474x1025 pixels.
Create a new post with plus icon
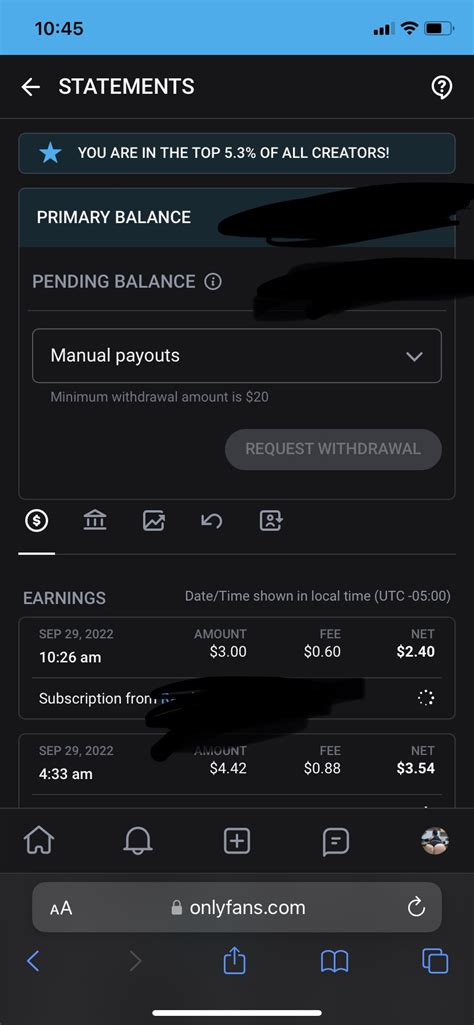click(237, 841)
